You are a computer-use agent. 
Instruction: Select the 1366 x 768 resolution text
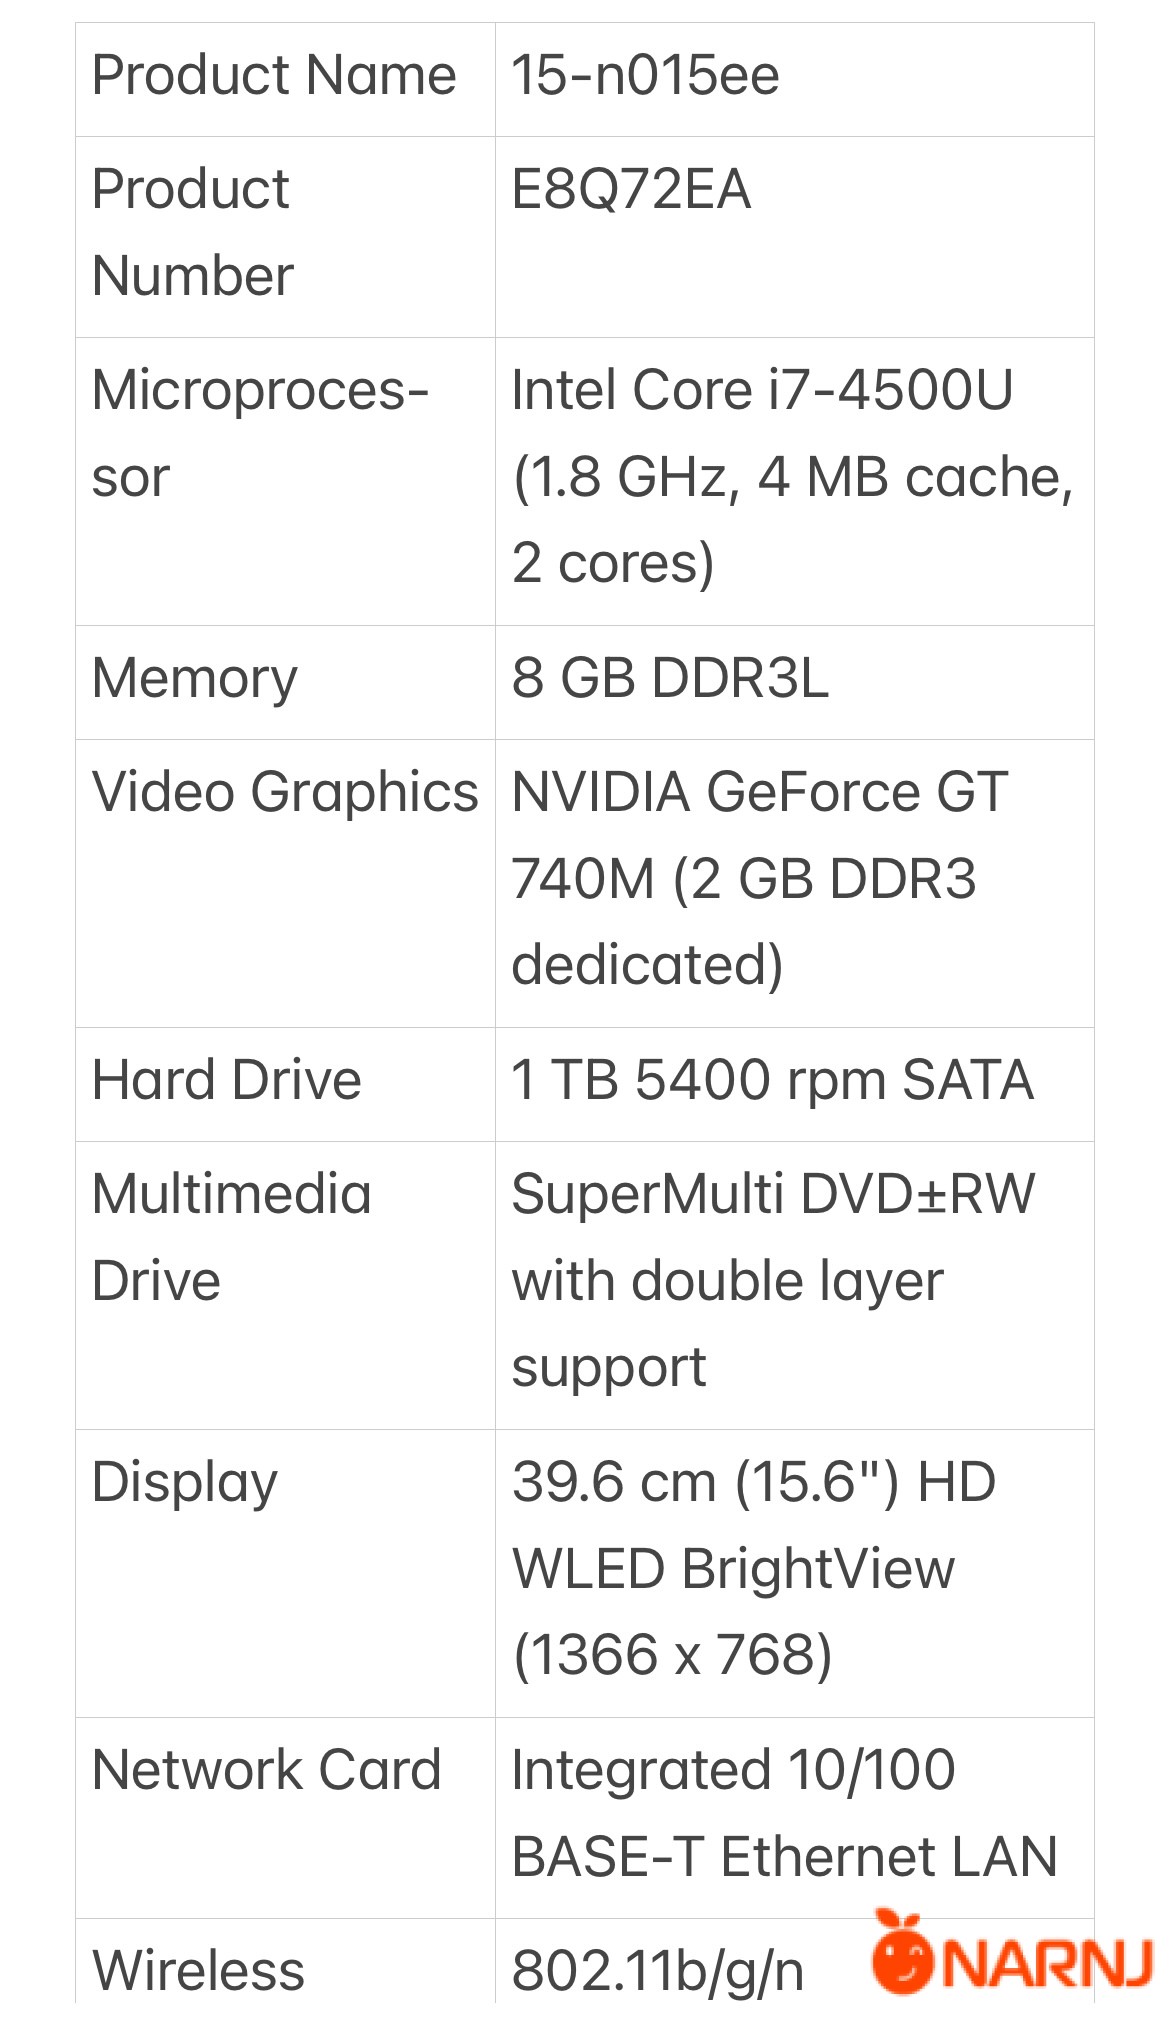[x=672, y=1656]
